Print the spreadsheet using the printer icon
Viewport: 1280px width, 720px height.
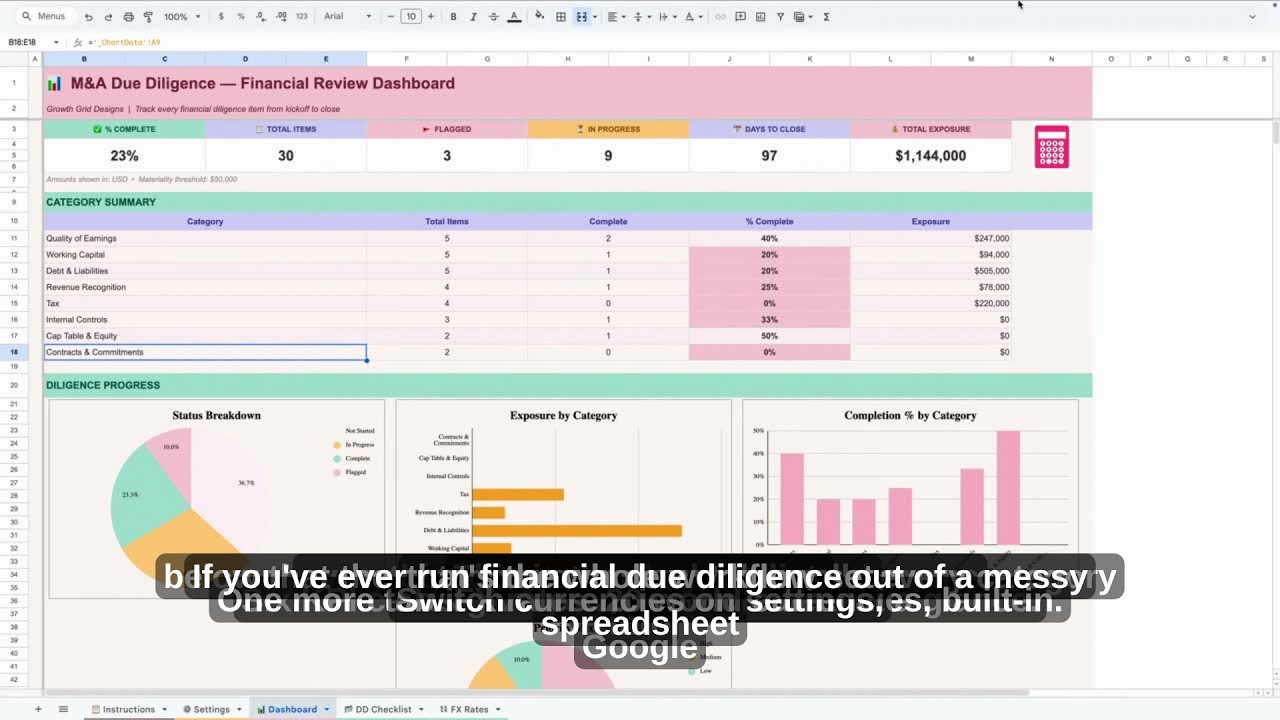point(128,17)
